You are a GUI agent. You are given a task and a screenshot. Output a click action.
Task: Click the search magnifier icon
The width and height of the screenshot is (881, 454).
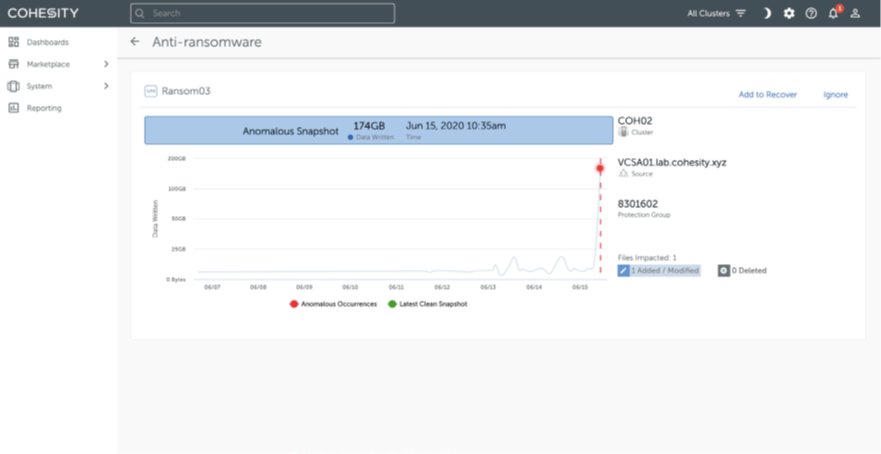tap(140, 13)
